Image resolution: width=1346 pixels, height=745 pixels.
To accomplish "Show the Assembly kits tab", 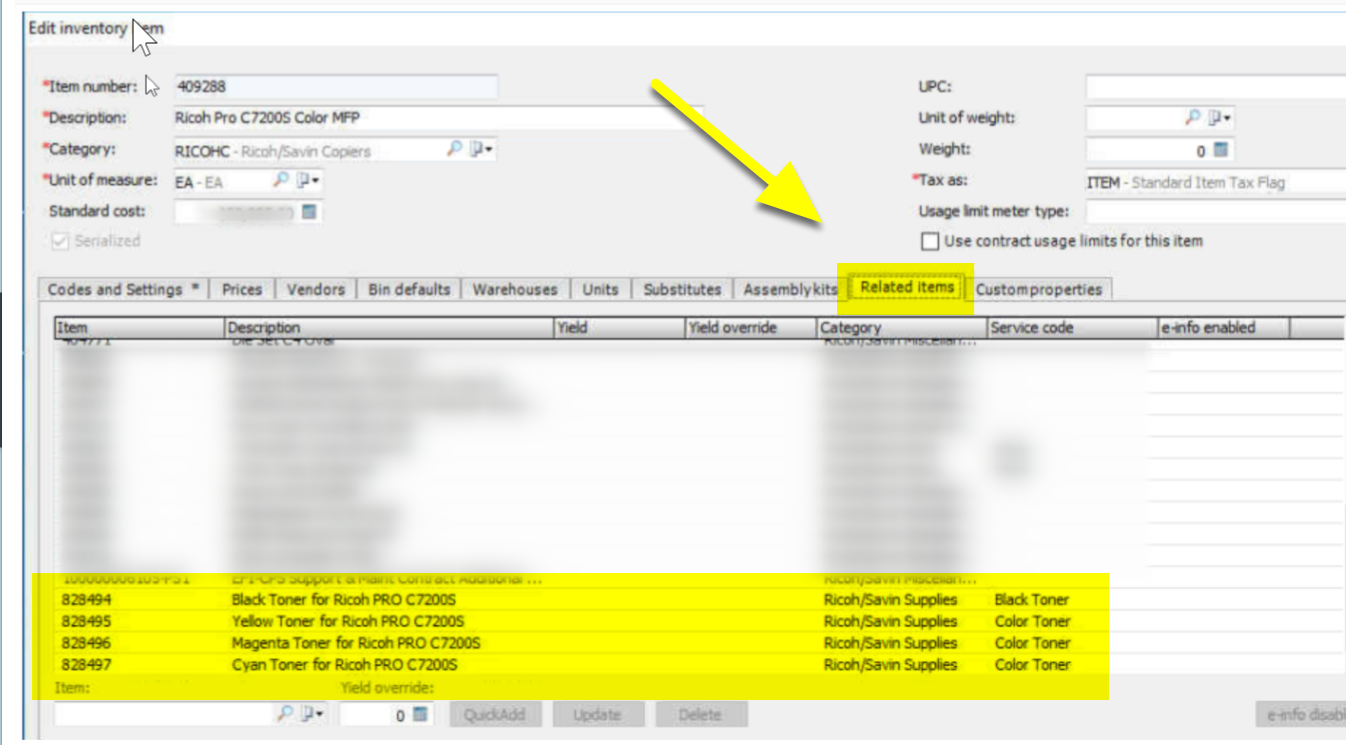I will coord(790,289).
